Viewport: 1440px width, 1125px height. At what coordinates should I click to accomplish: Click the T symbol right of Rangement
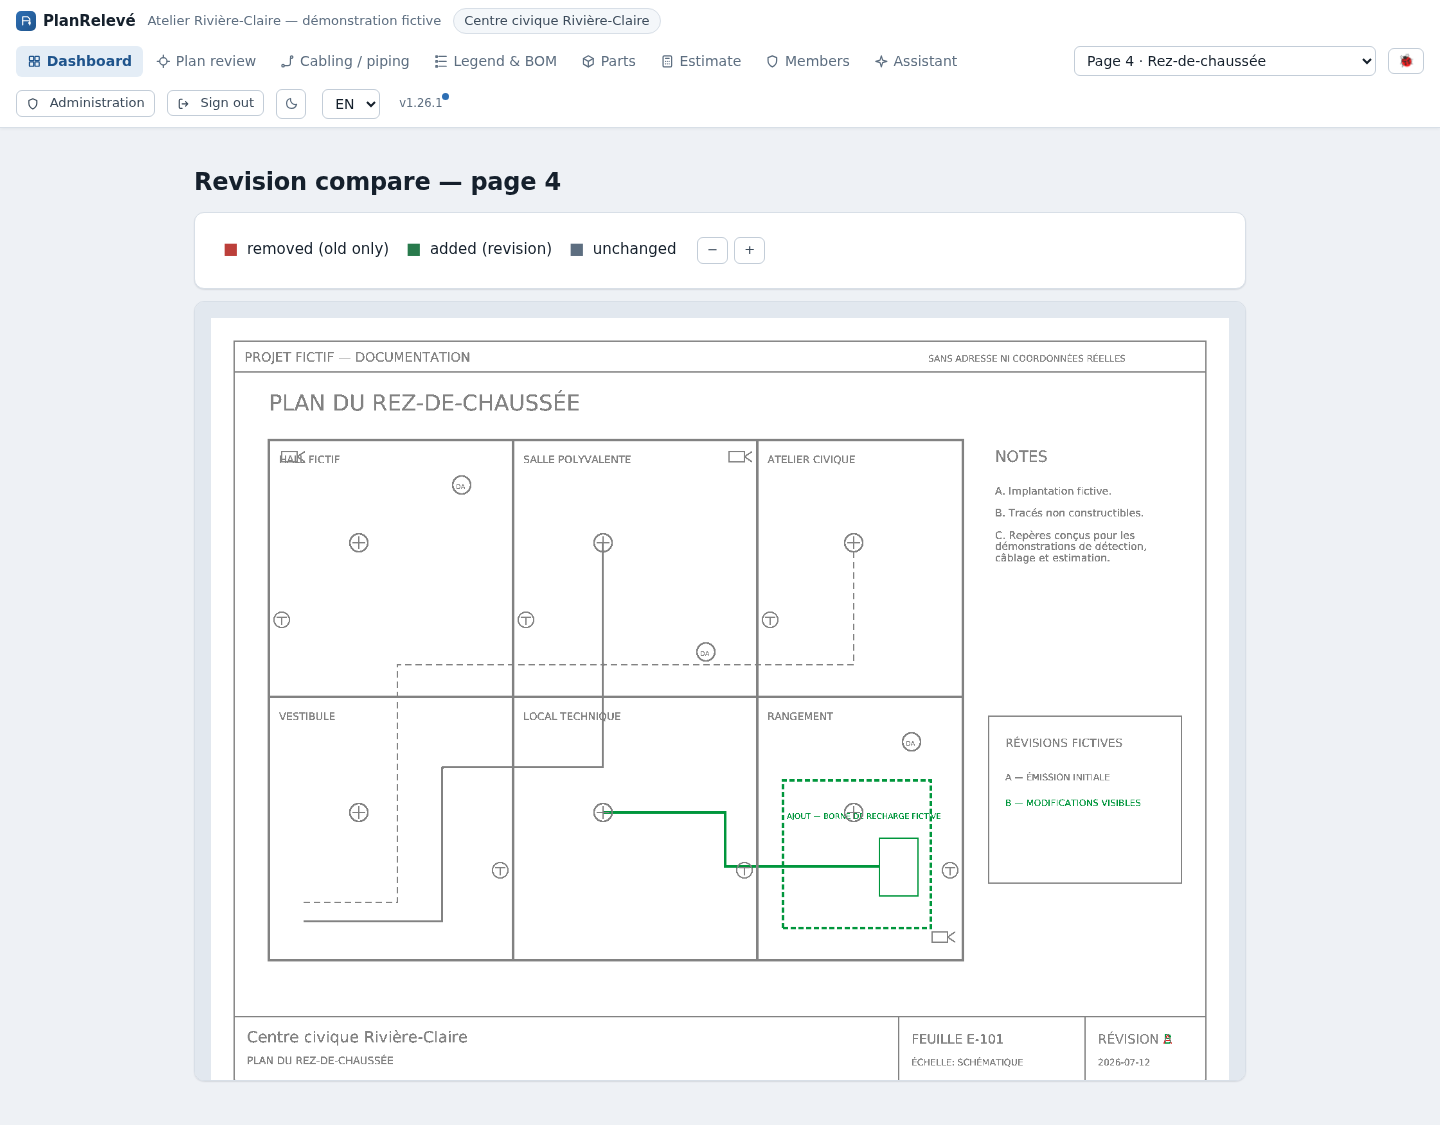pos(950,871)
